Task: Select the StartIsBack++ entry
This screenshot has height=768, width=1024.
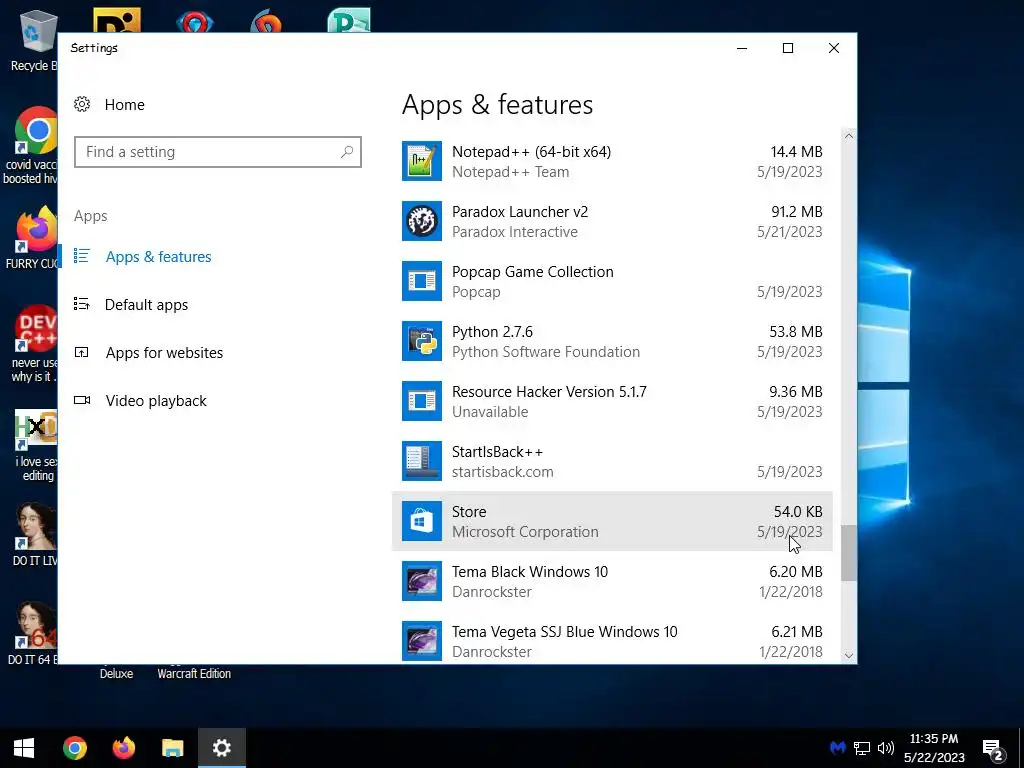Action: [612, 462]
